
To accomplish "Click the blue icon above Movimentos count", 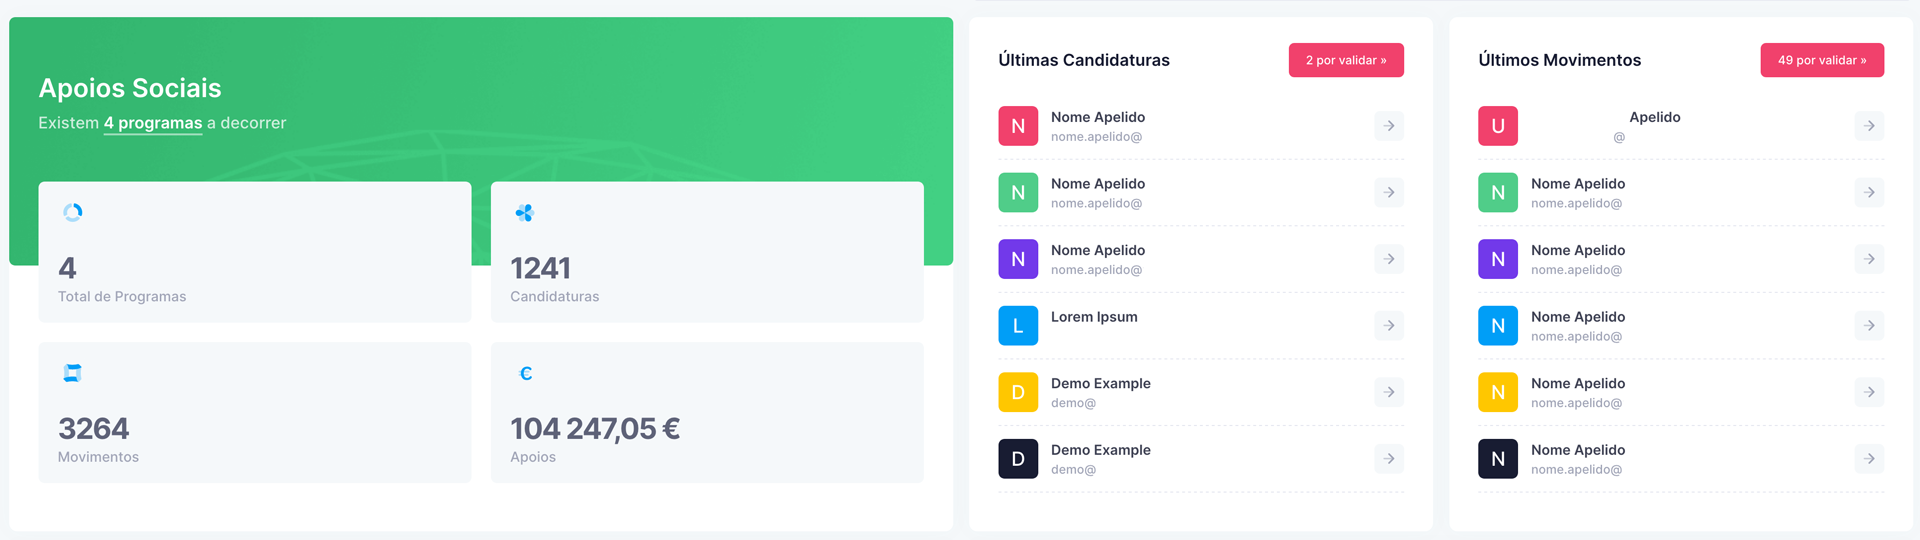I will pyautogui.click(x=73, y=373).
